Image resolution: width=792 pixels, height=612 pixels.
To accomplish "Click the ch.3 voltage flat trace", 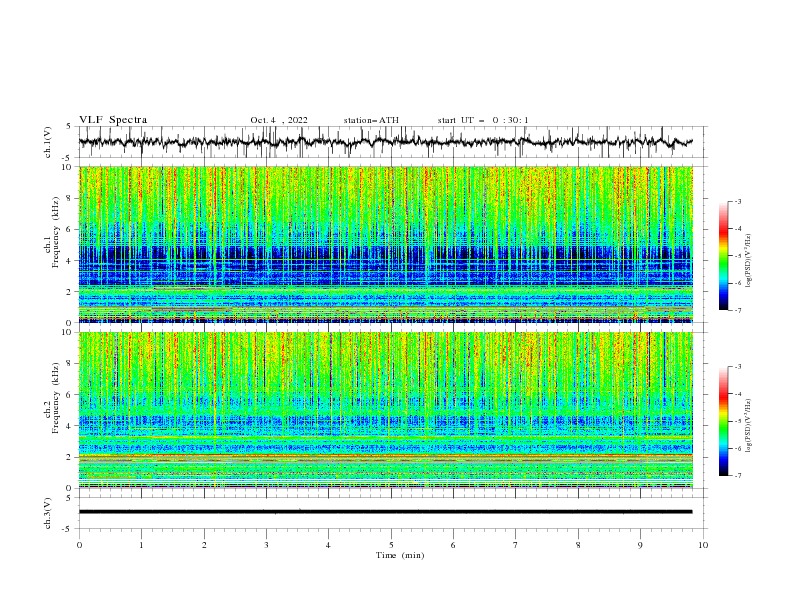I will pos(385,512).
